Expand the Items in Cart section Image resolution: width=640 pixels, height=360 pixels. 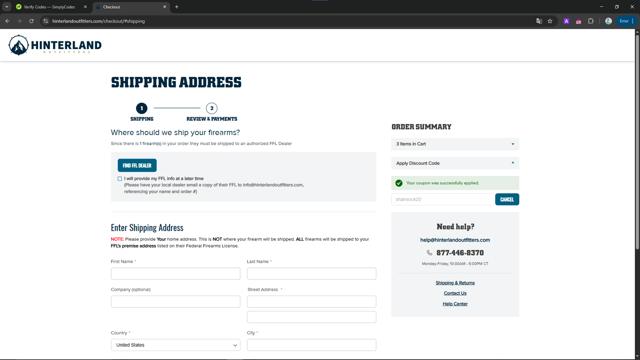[x=455, y=144]
